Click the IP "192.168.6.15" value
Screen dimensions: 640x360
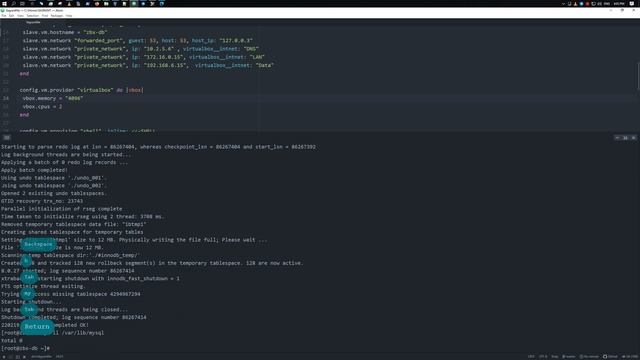[x=165, y=65]
